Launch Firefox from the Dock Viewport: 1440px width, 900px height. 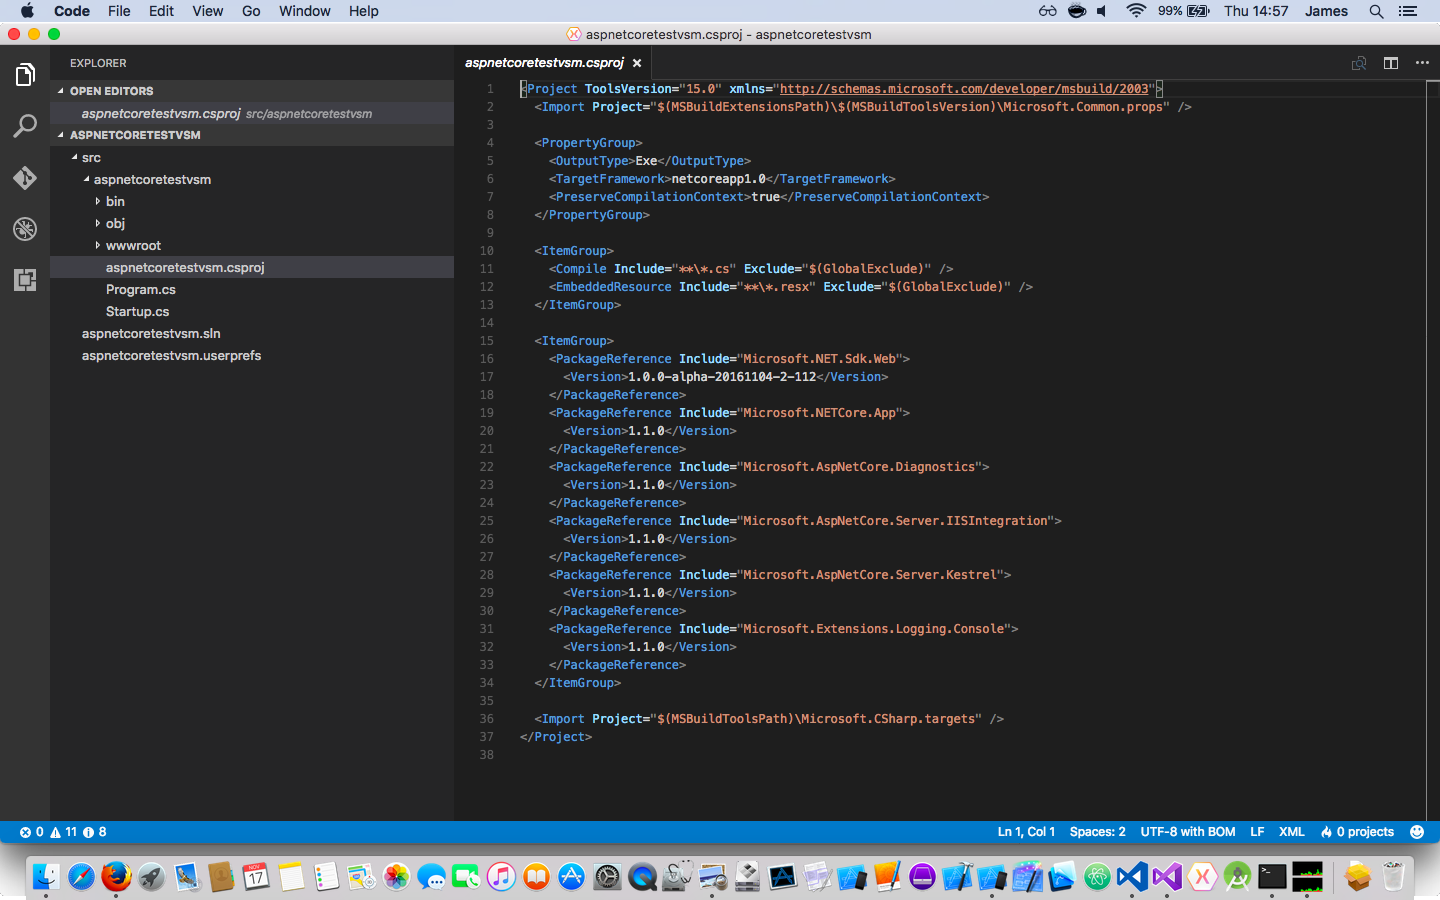[x=116, y=877]
